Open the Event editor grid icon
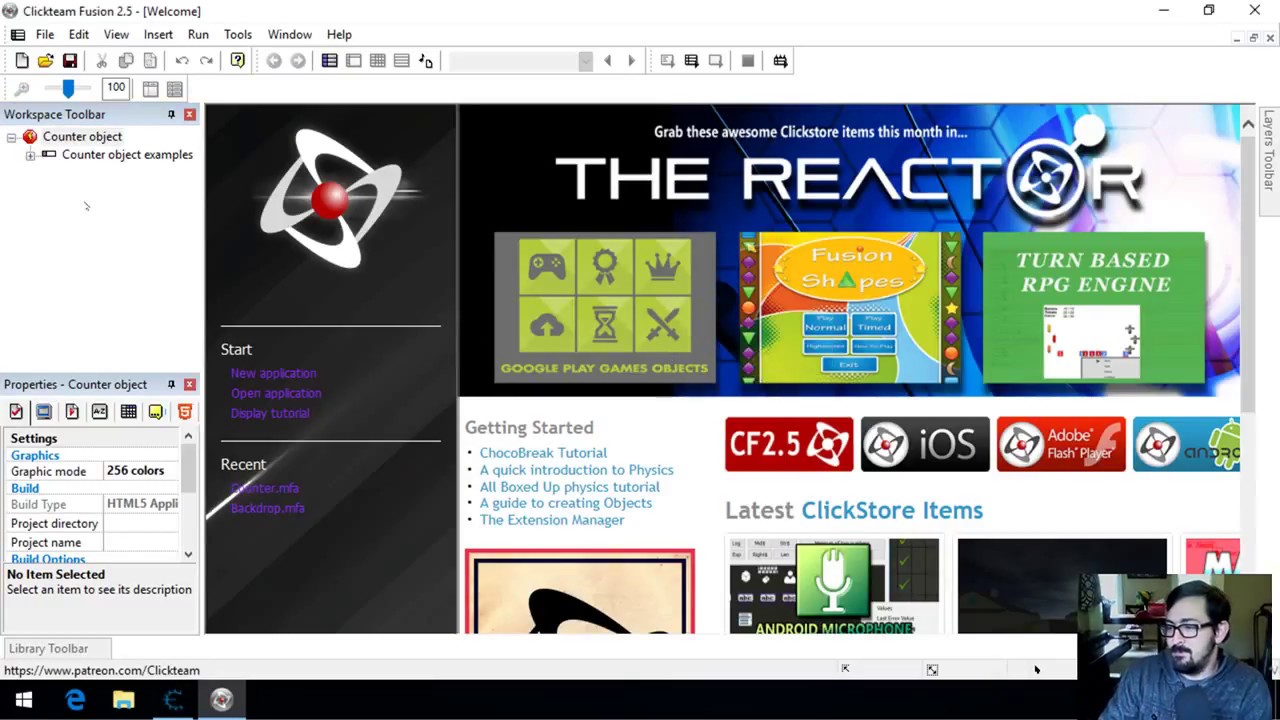This screenshot has height=720, width=1280. [x=377, y=61]
